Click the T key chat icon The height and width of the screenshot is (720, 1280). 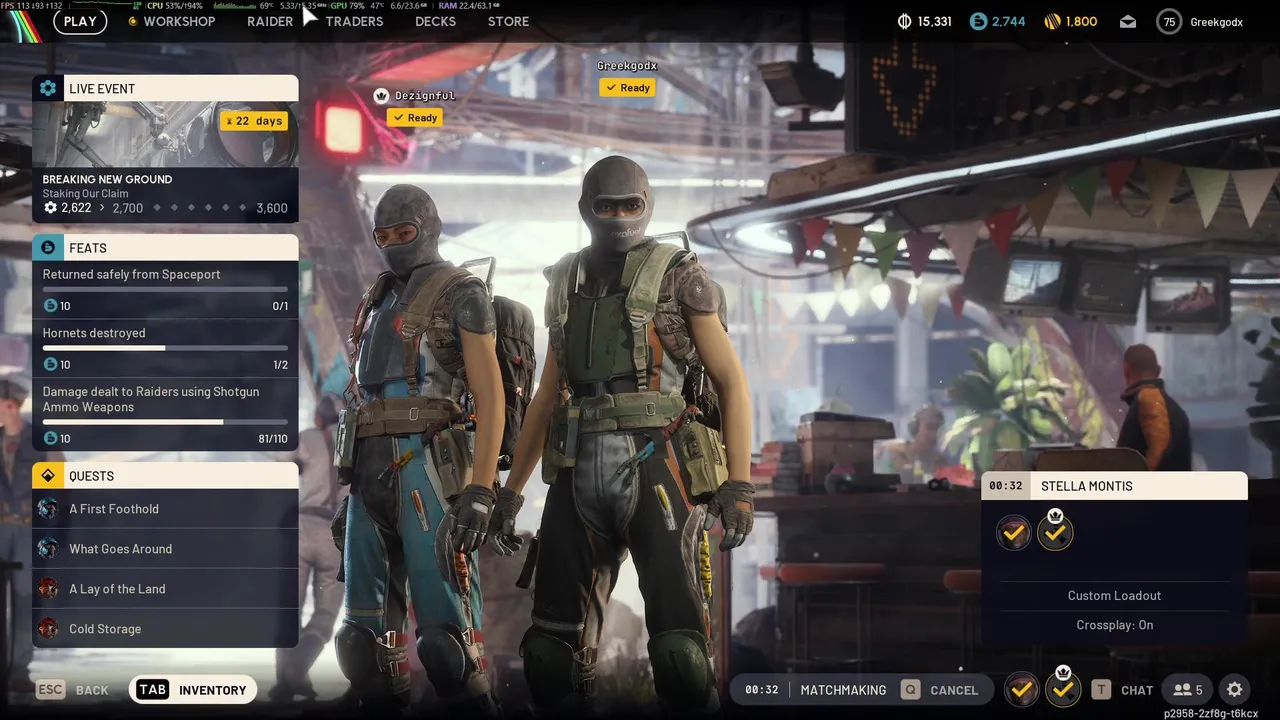pyautogui.click(x=1101, y=689)
